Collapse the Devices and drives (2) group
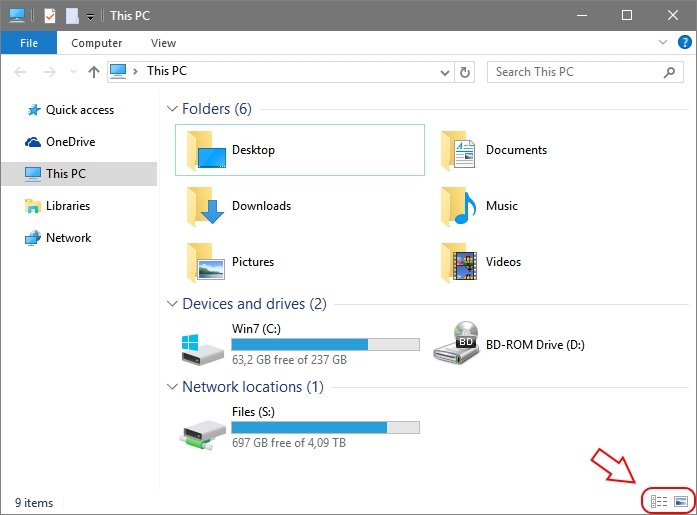697x515 pixels. [x=172, y=303]
